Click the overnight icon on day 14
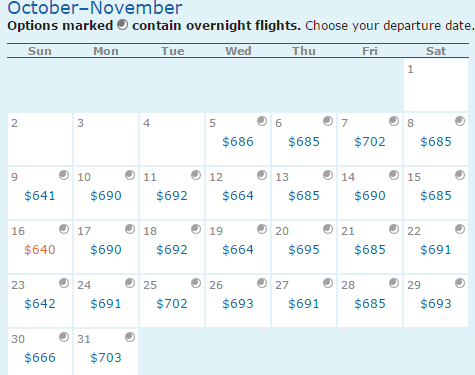Image resolution: width=475 pixels, height=375 pixels. coord(394,175)
